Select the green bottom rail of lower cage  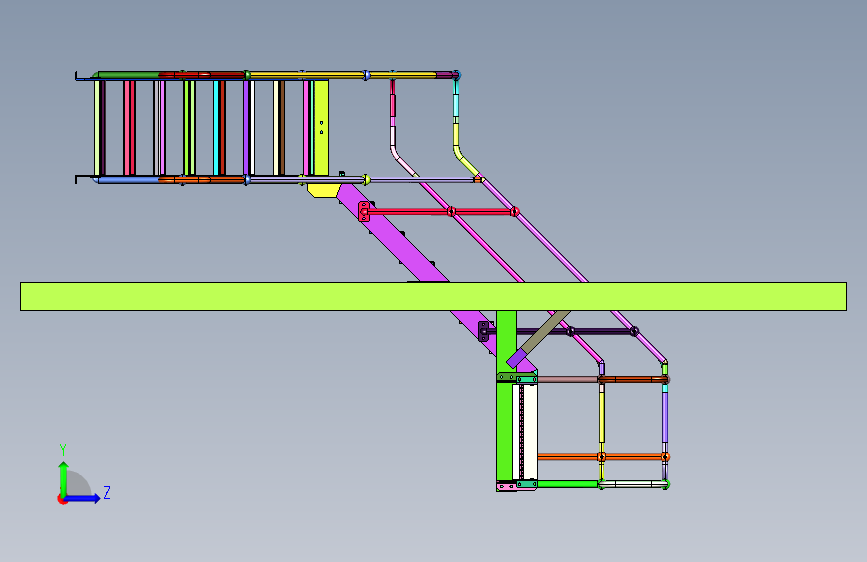tap(567, 484)
